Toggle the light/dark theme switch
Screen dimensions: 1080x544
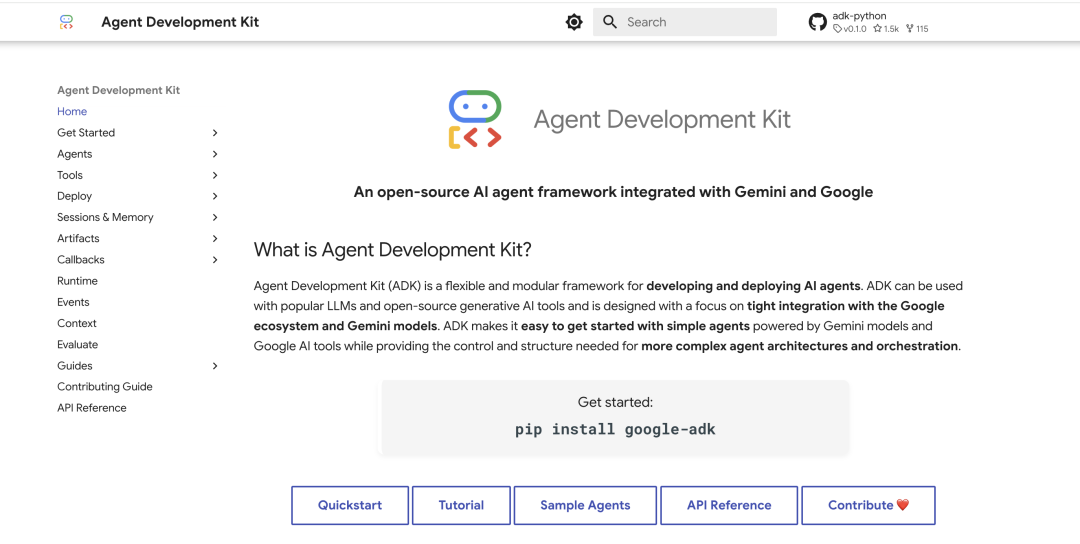(574, 22)
